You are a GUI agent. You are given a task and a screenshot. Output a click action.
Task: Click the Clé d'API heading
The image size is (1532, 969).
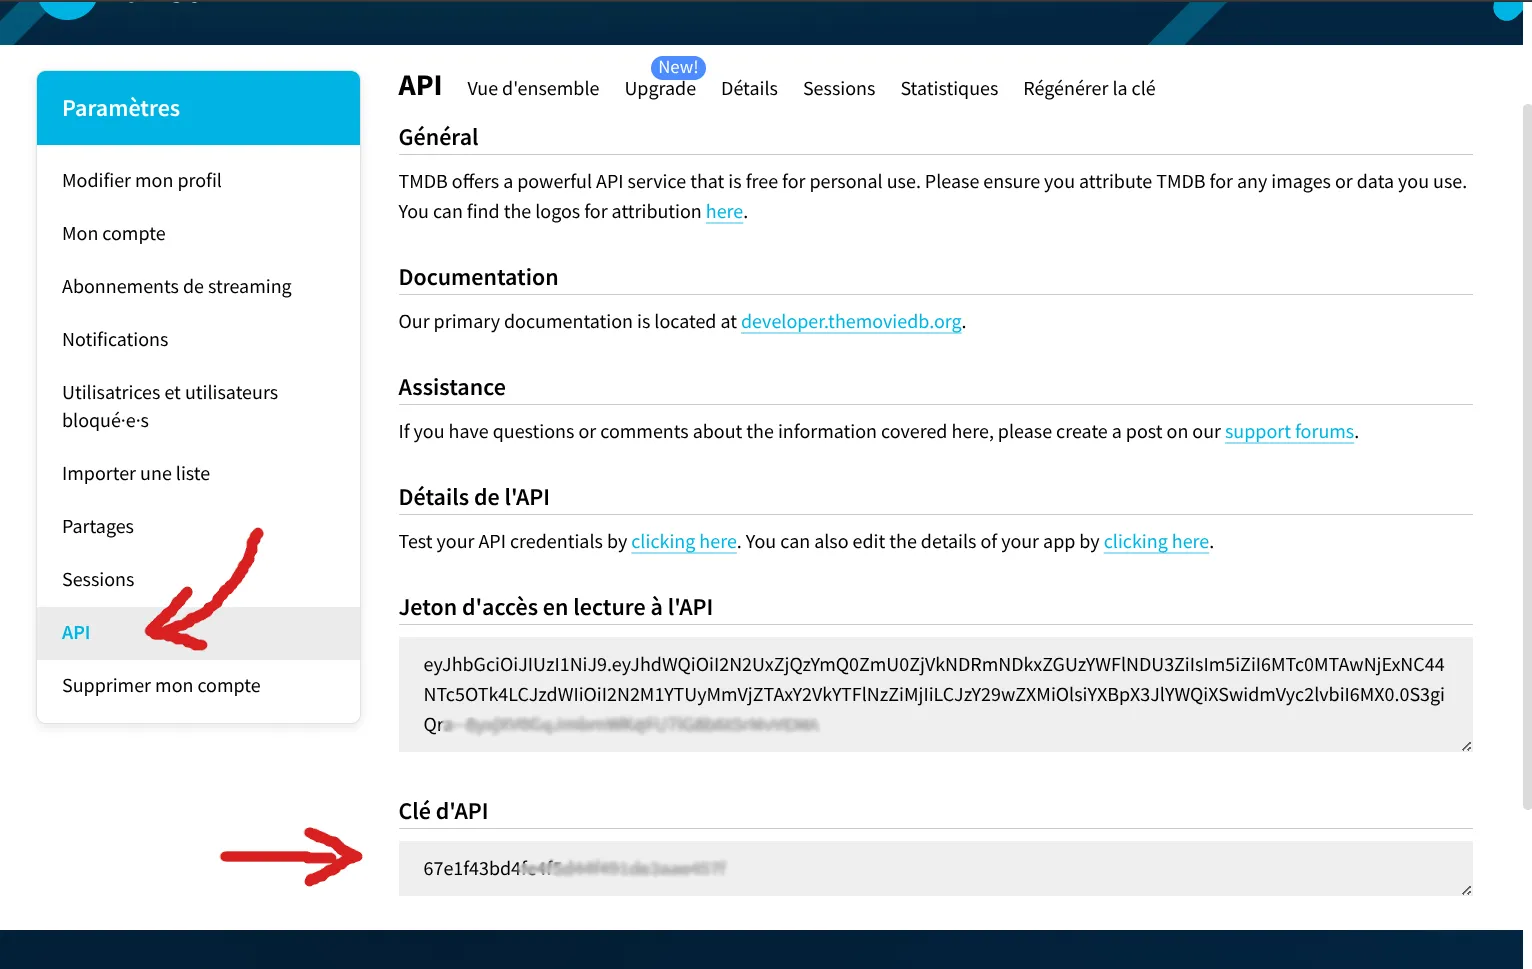pyautogui.click(x=443, y=811)
